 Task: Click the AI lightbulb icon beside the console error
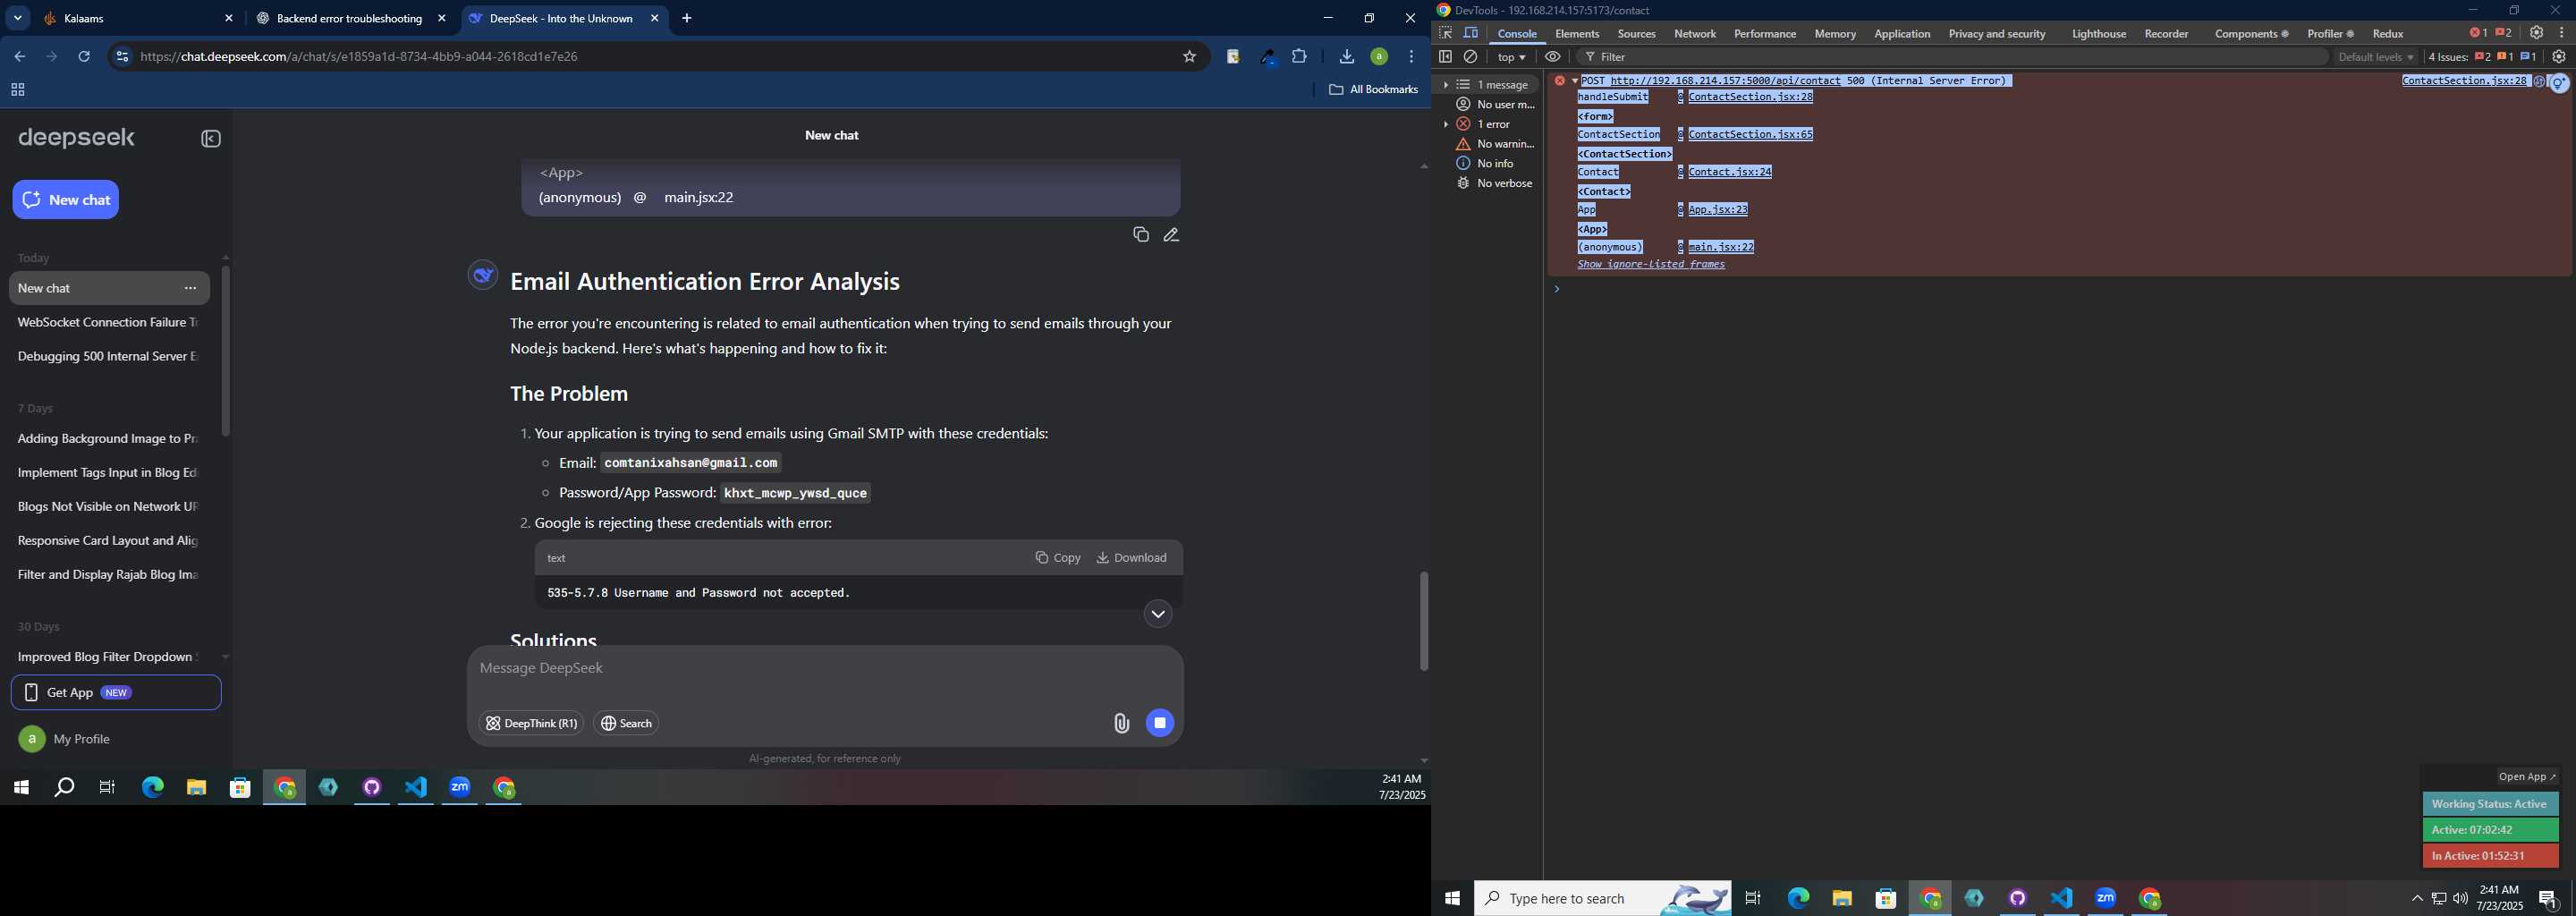(x=2559, y=84)
